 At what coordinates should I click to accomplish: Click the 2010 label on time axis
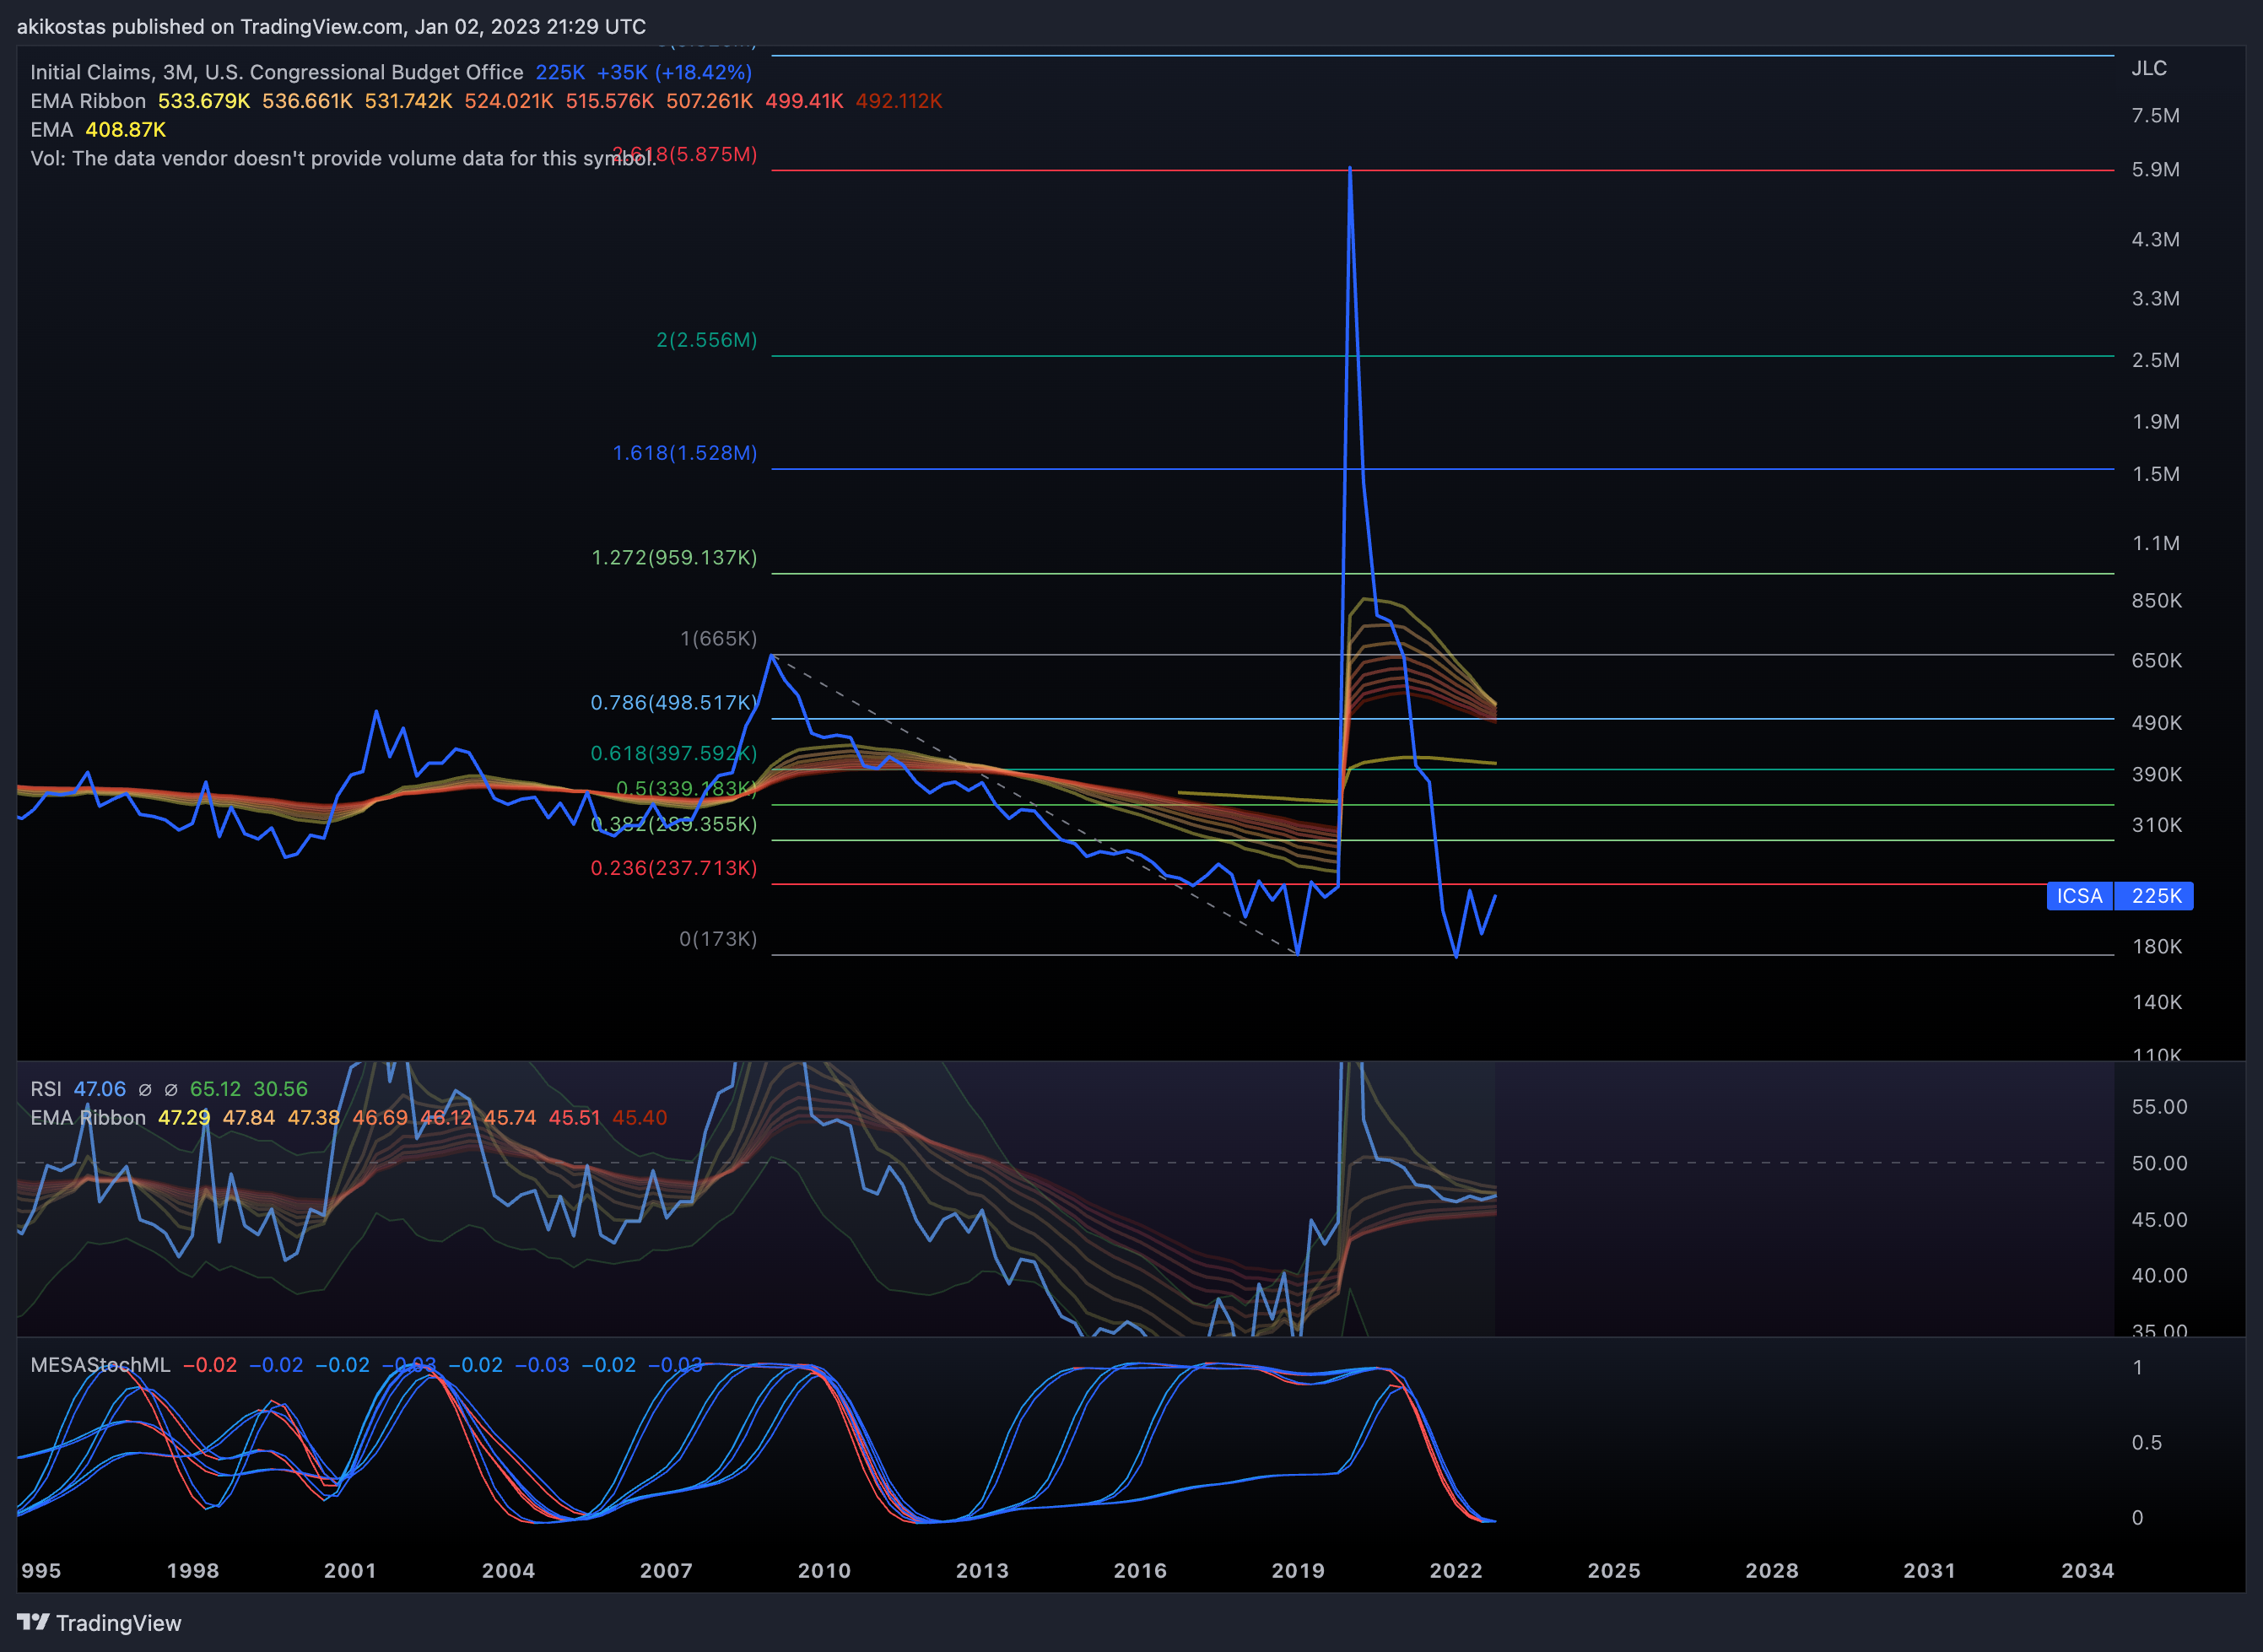click(824, 1570)
